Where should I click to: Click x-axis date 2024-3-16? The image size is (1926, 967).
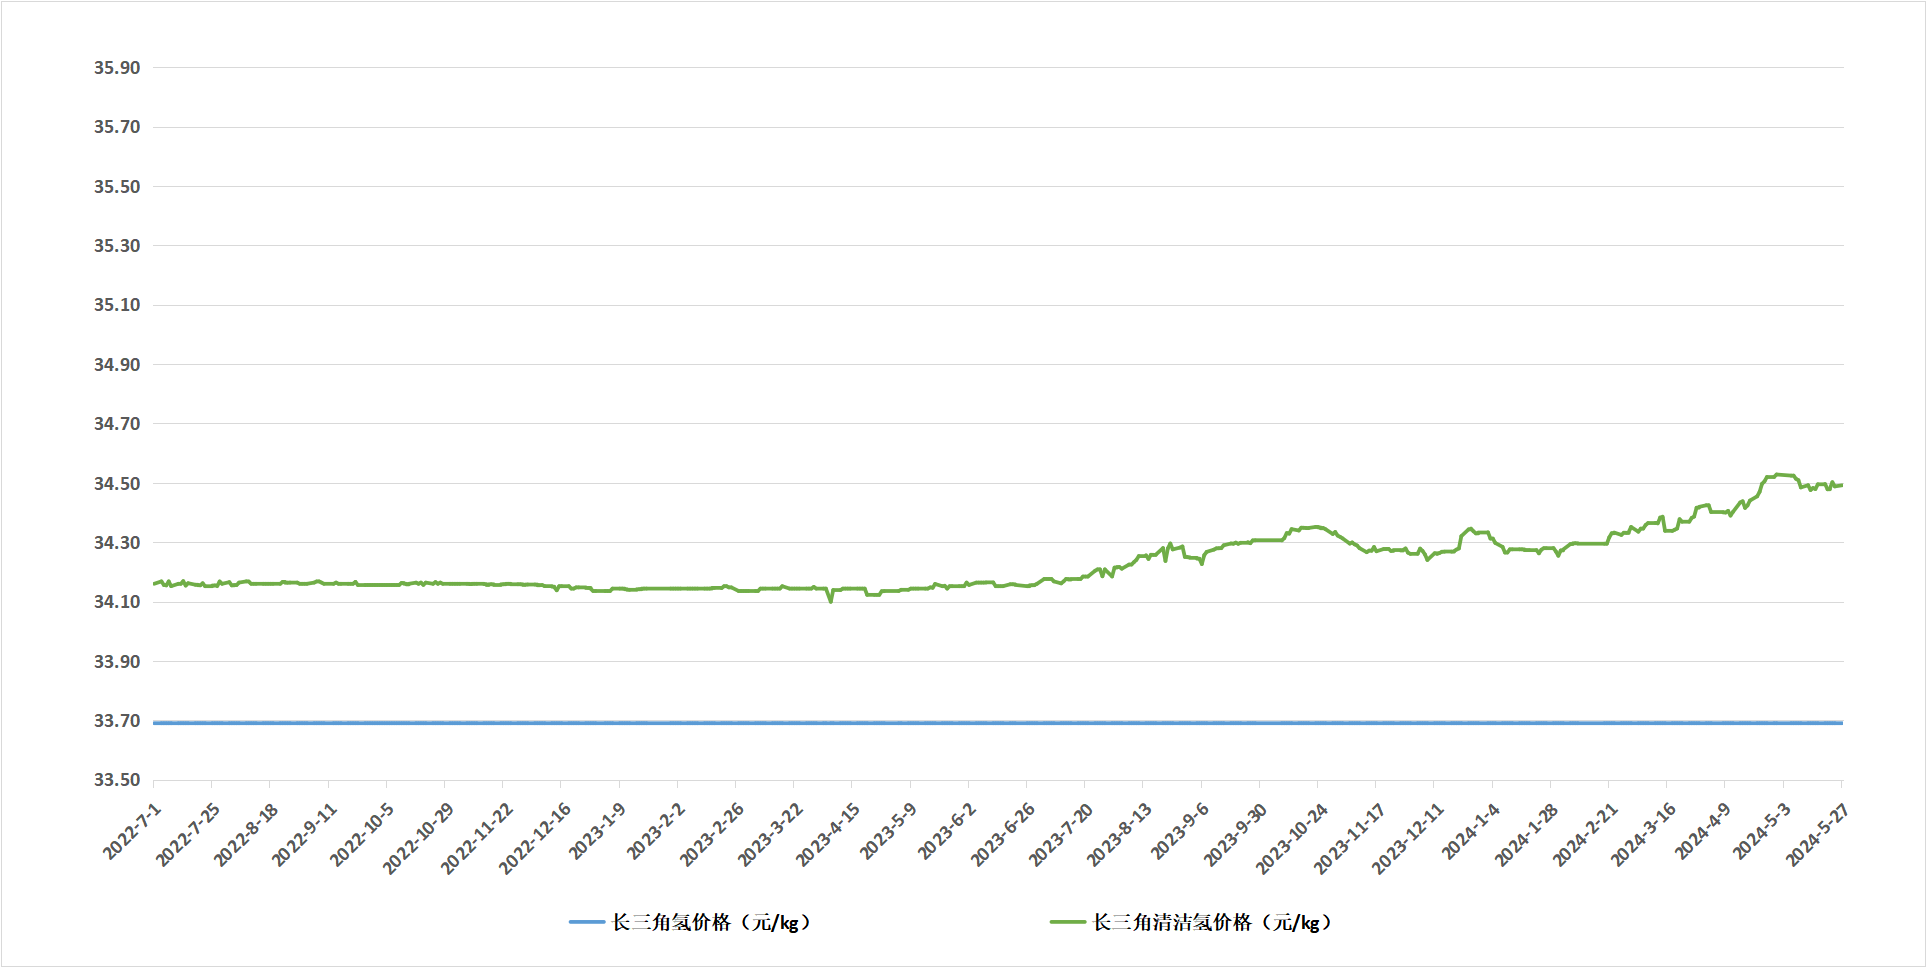[x=1641, y=834]
